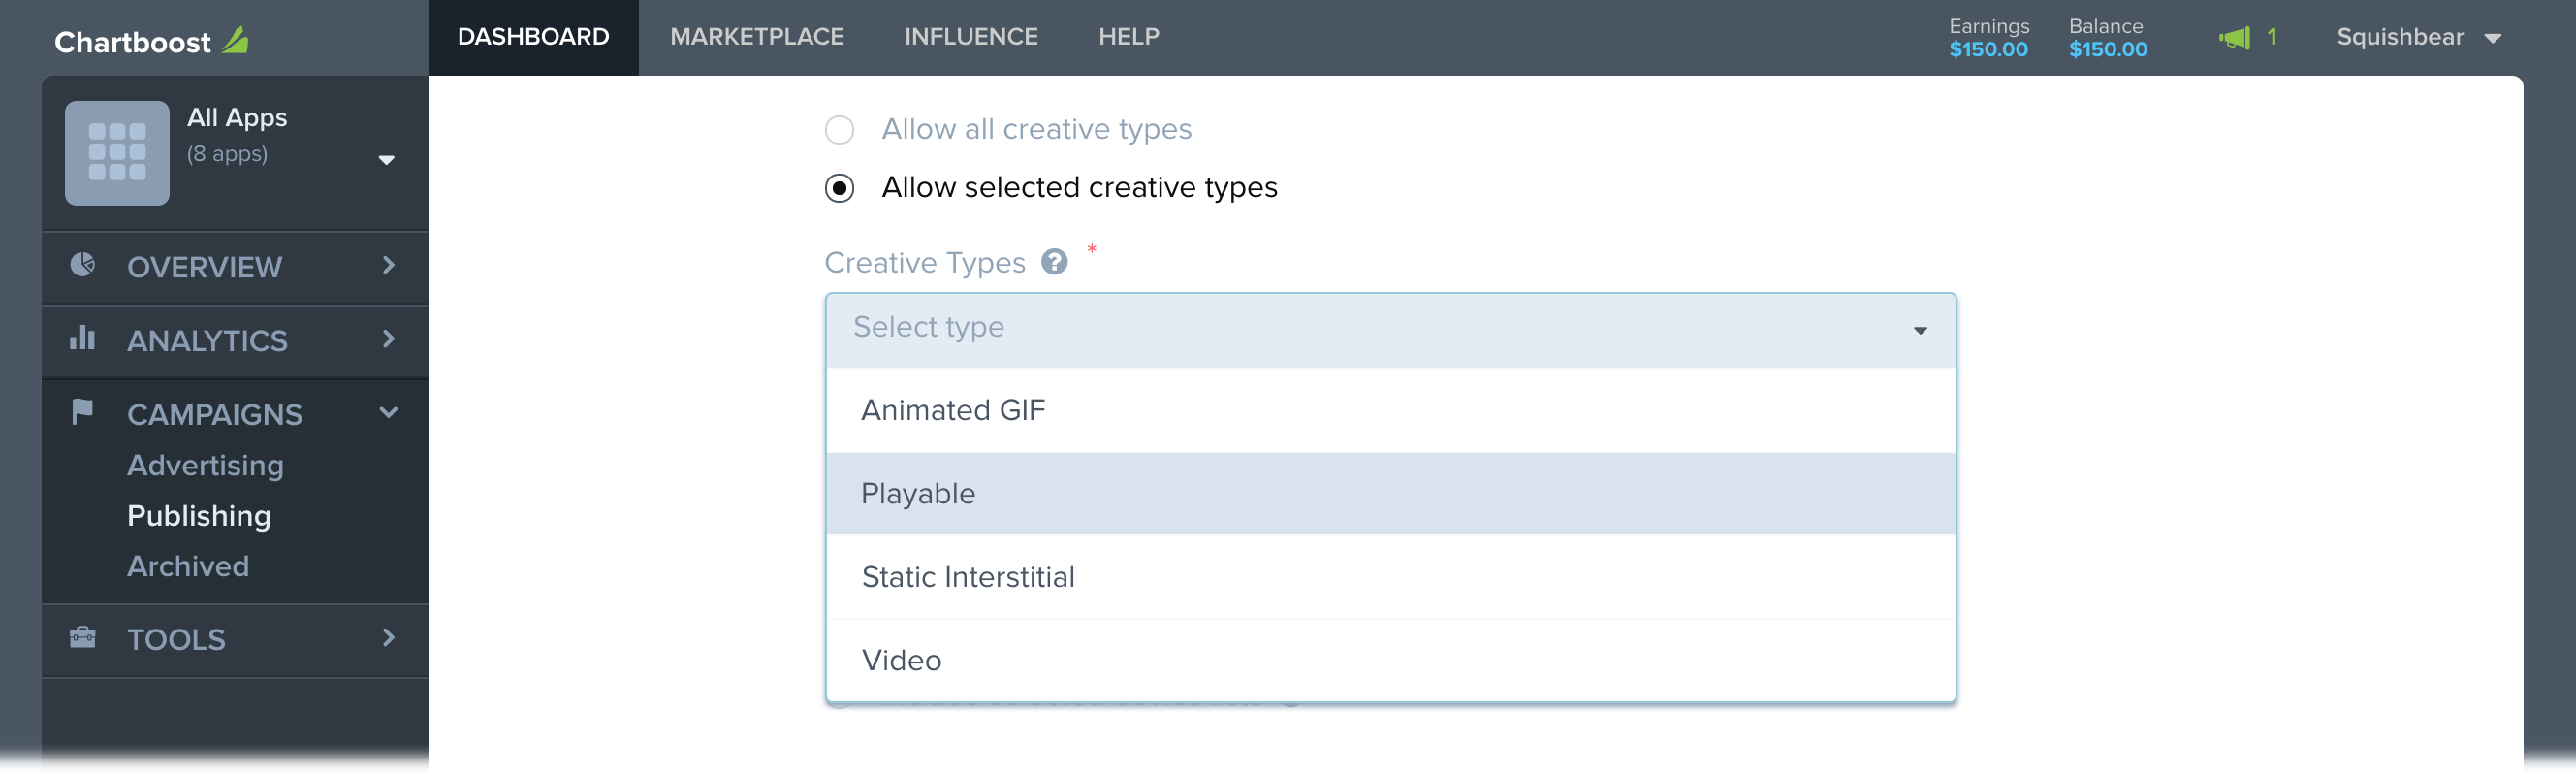Open the Creative Types help question mark
Image resolution: width=2576 pixels, height=775 pixels.
1054,262
